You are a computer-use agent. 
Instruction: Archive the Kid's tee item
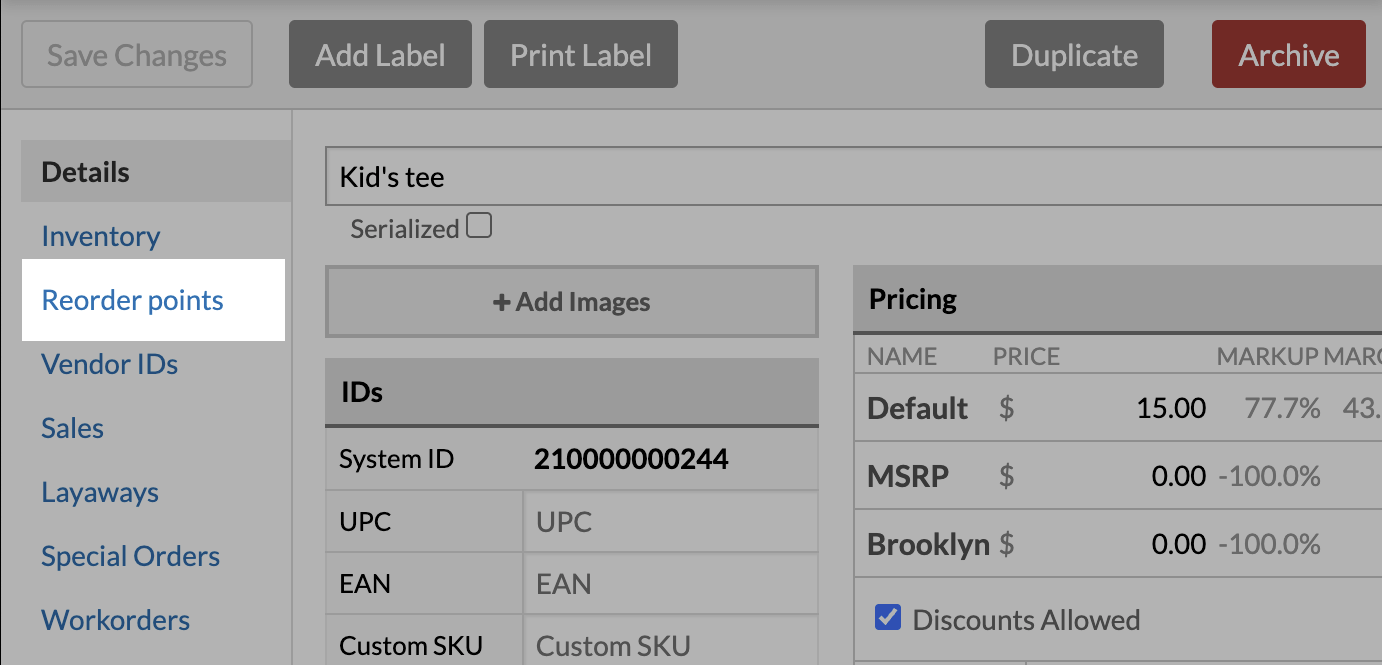pyautogui.click(x=1288, y=55)
